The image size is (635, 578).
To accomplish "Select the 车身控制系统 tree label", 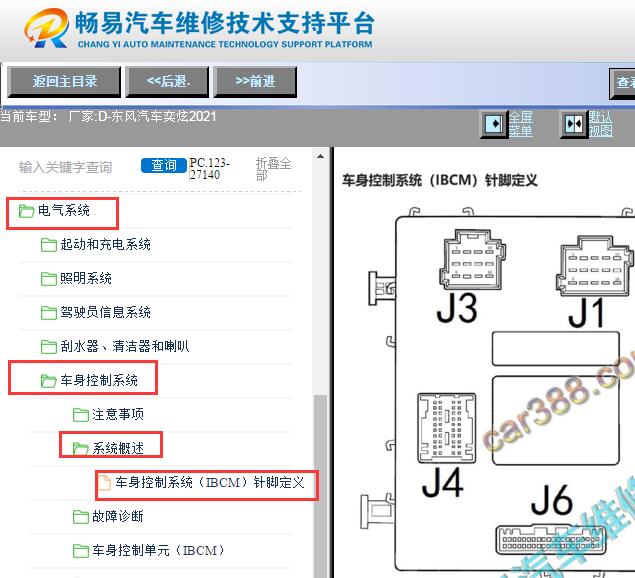I will [99, 381].
